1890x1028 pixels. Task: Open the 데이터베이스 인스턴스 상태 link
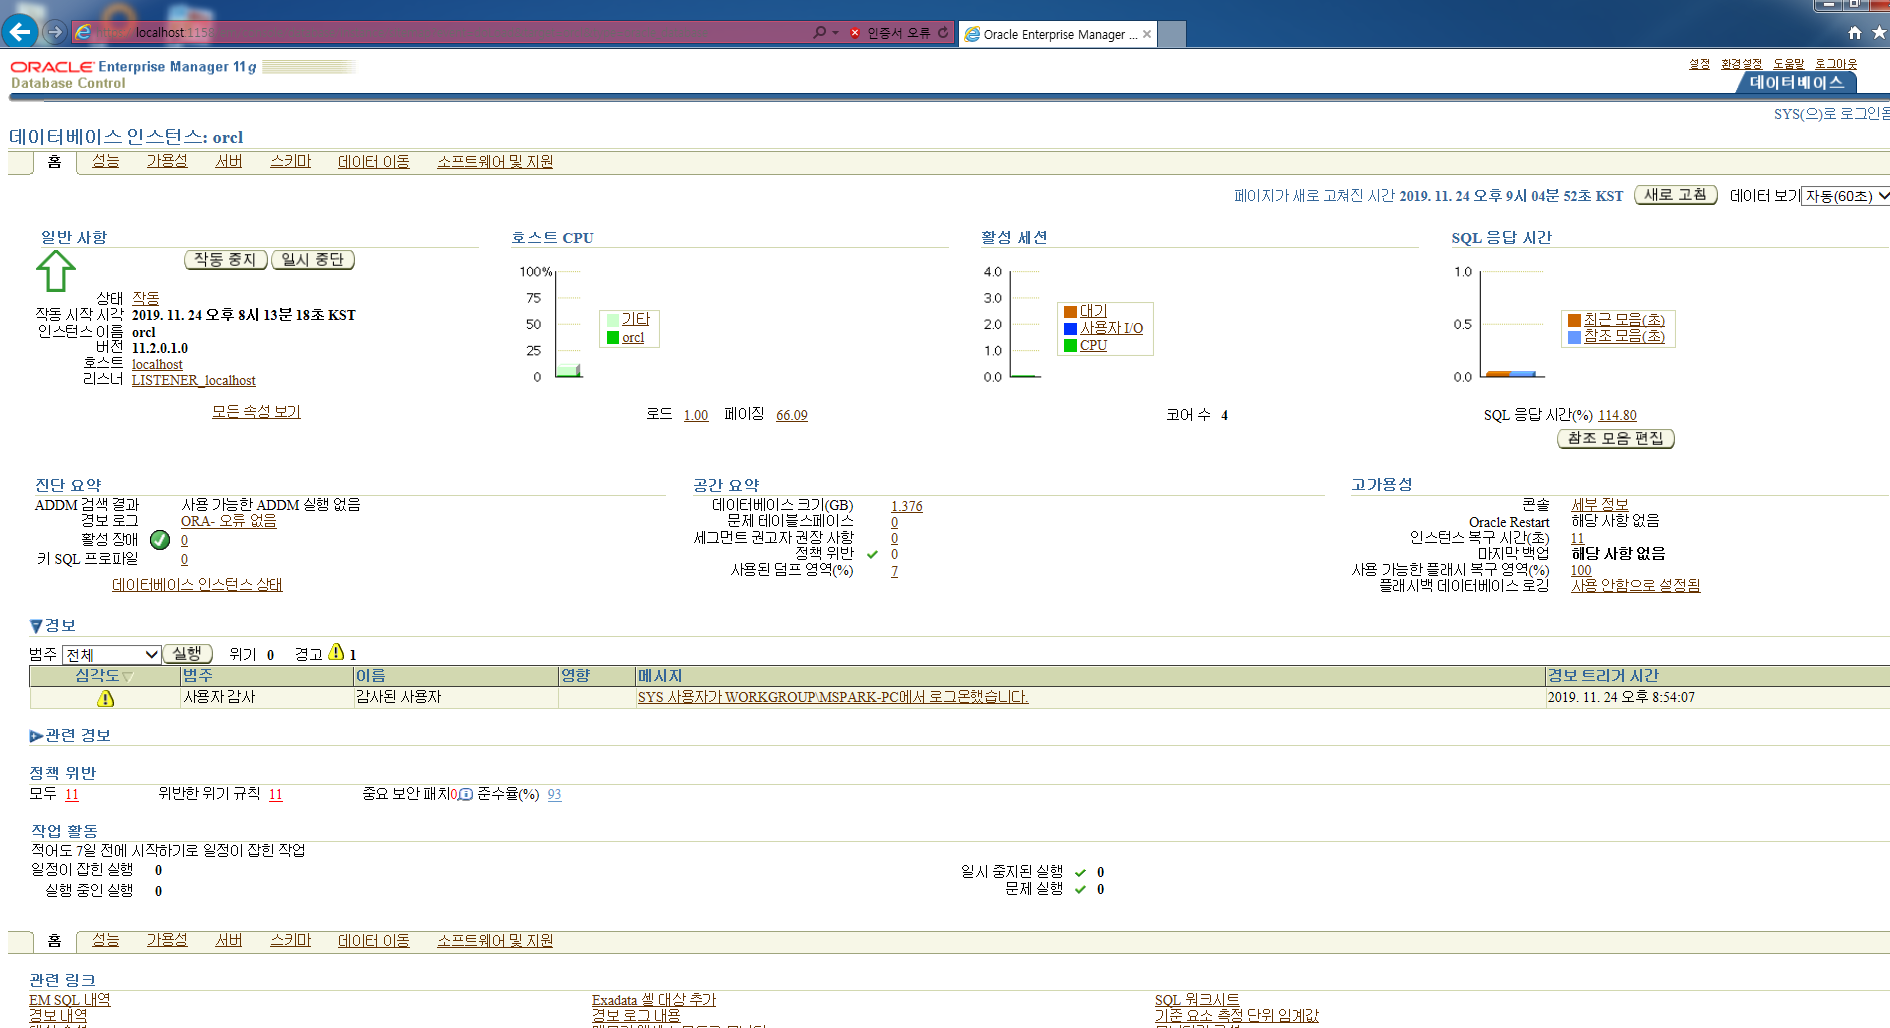click(x=197, y=585)
